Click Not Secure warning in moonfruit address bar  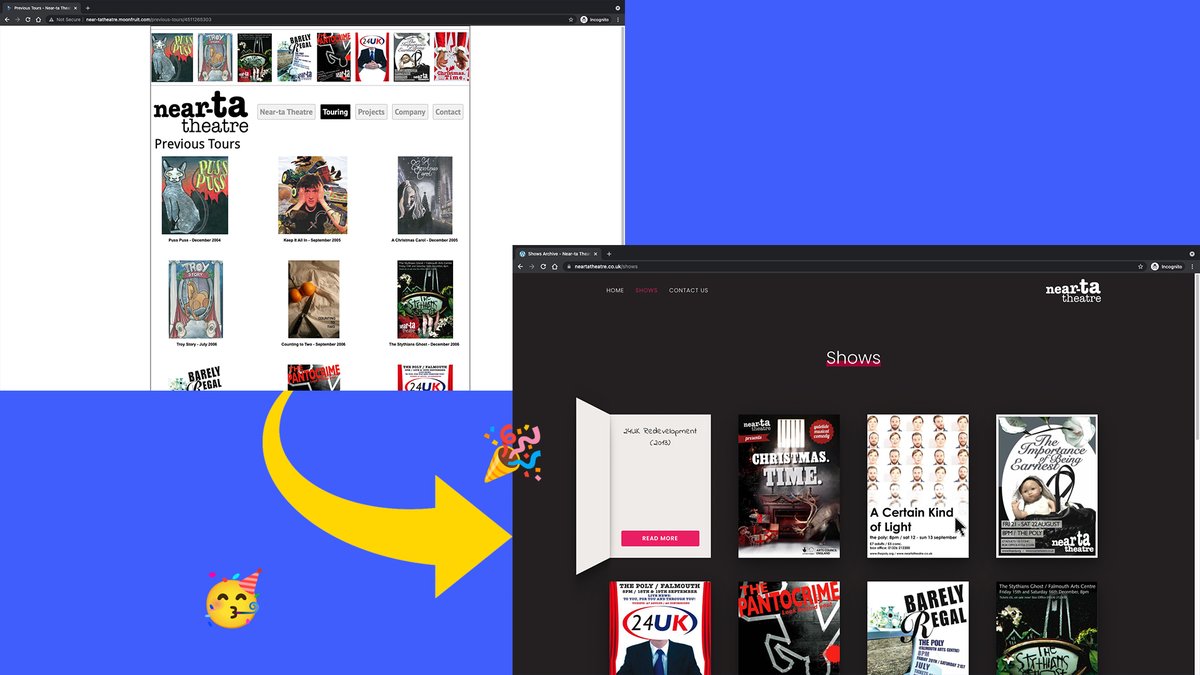(65, 19)
